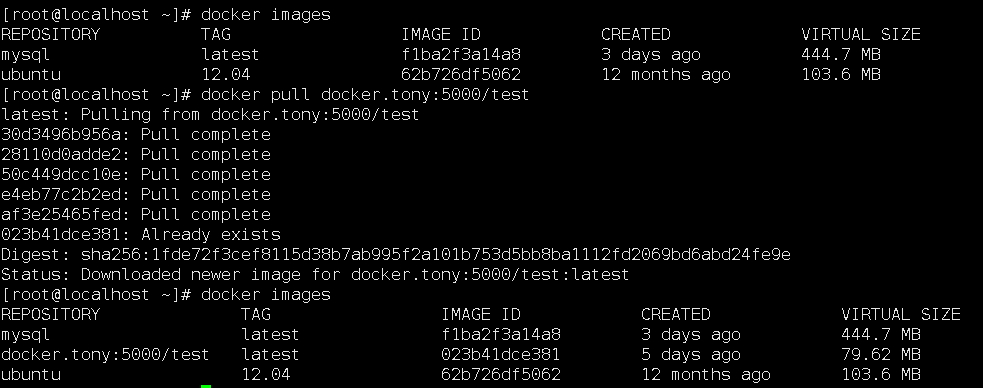Click the green terminal cursor block
Screen dimensions: 983x388
[206, 386]
